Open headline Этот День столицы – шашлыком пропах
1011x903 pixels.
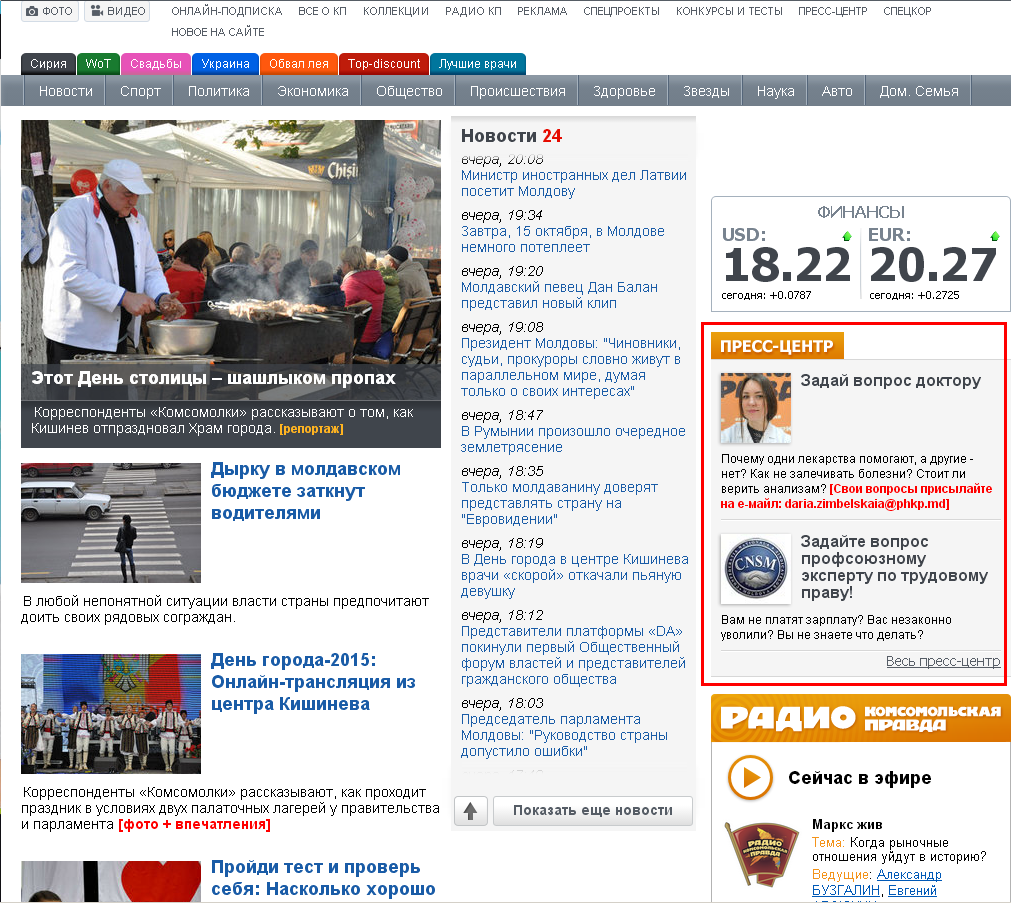click(213, 378)
